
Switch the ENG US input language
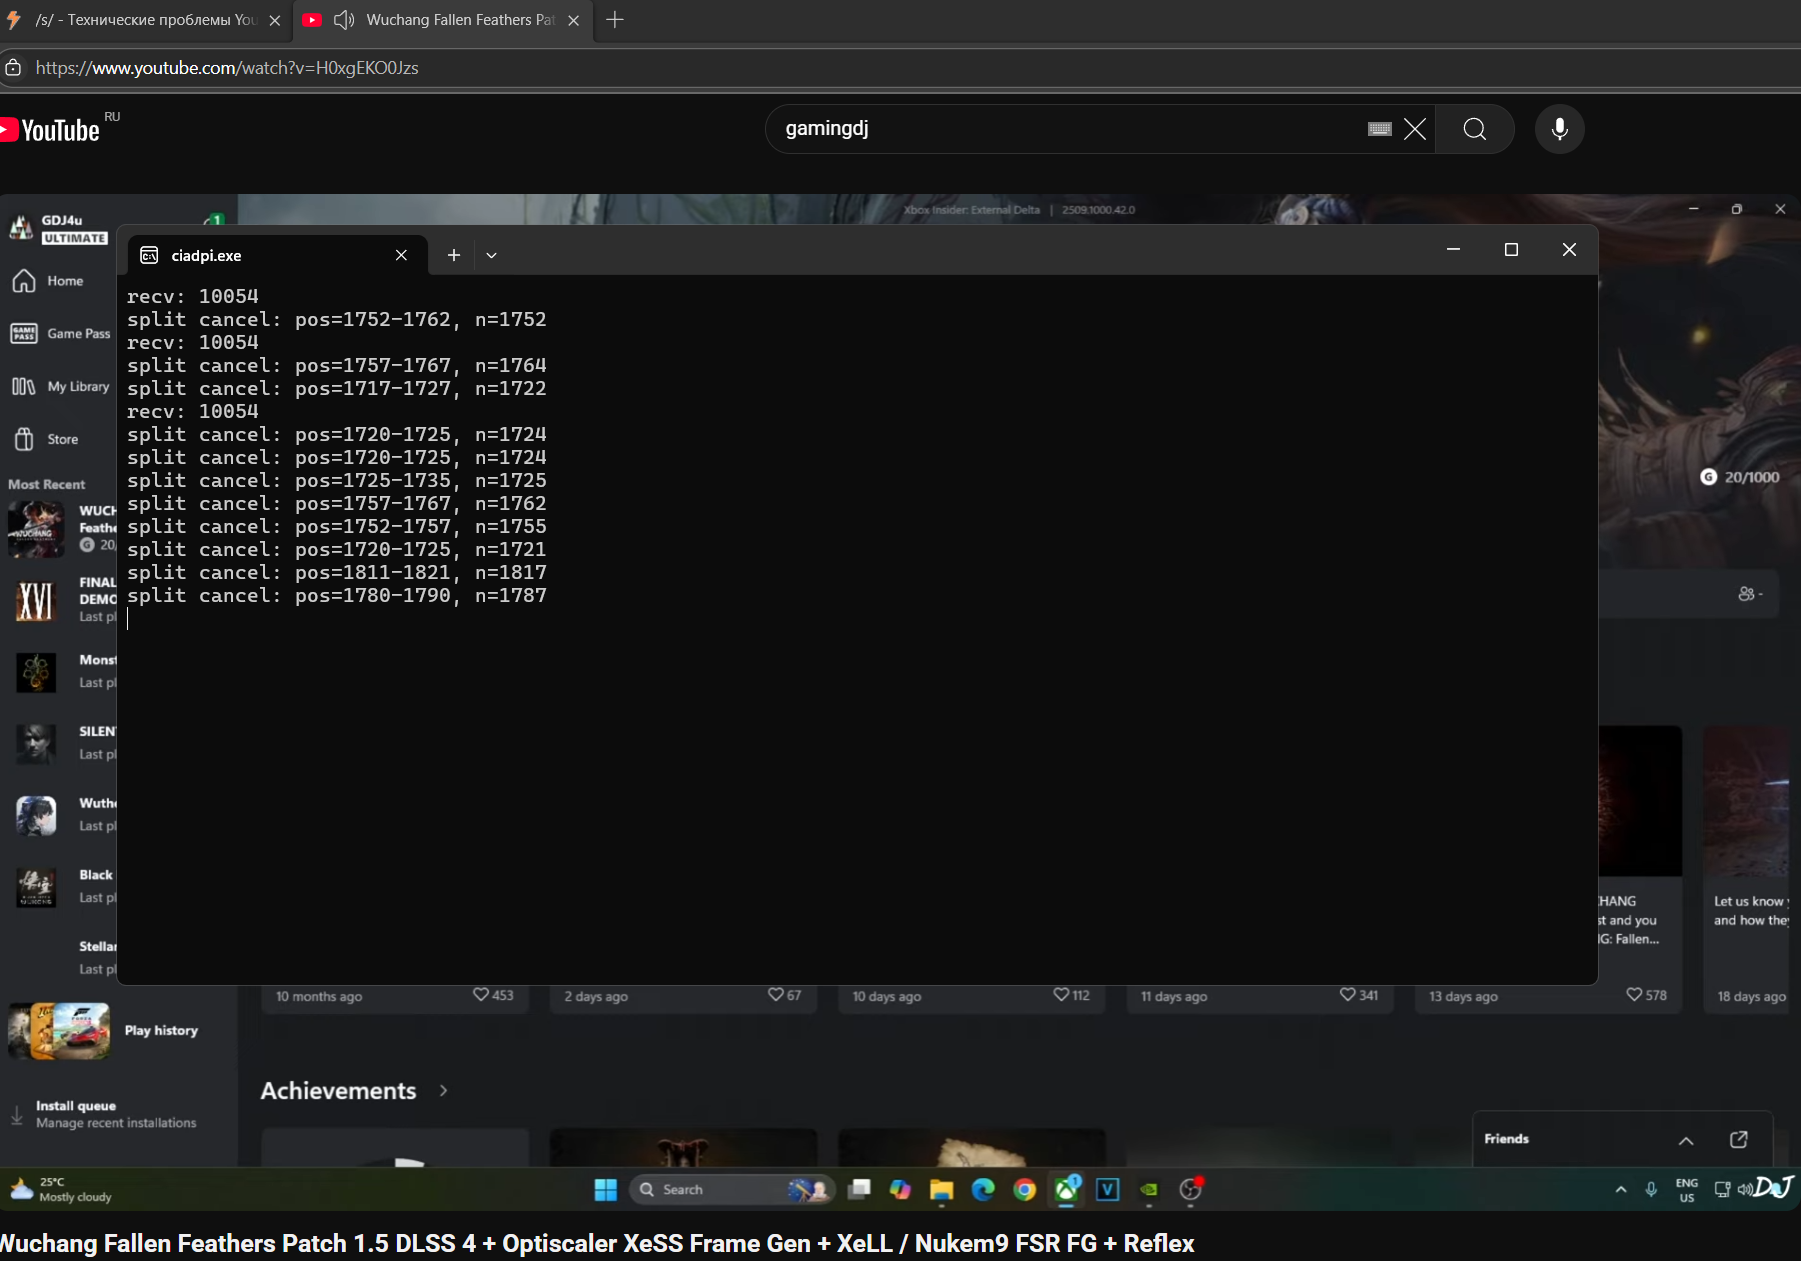pos(1687,1190)
